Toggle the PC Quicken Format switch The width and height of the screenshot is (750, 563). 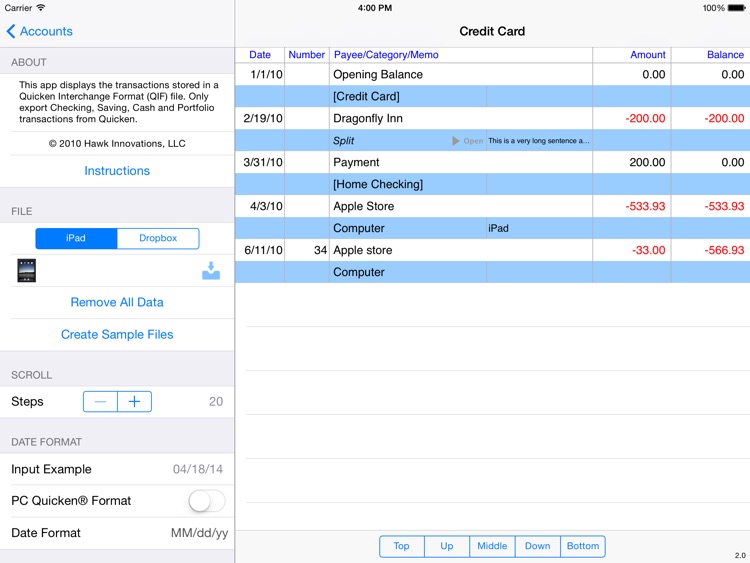207,501
